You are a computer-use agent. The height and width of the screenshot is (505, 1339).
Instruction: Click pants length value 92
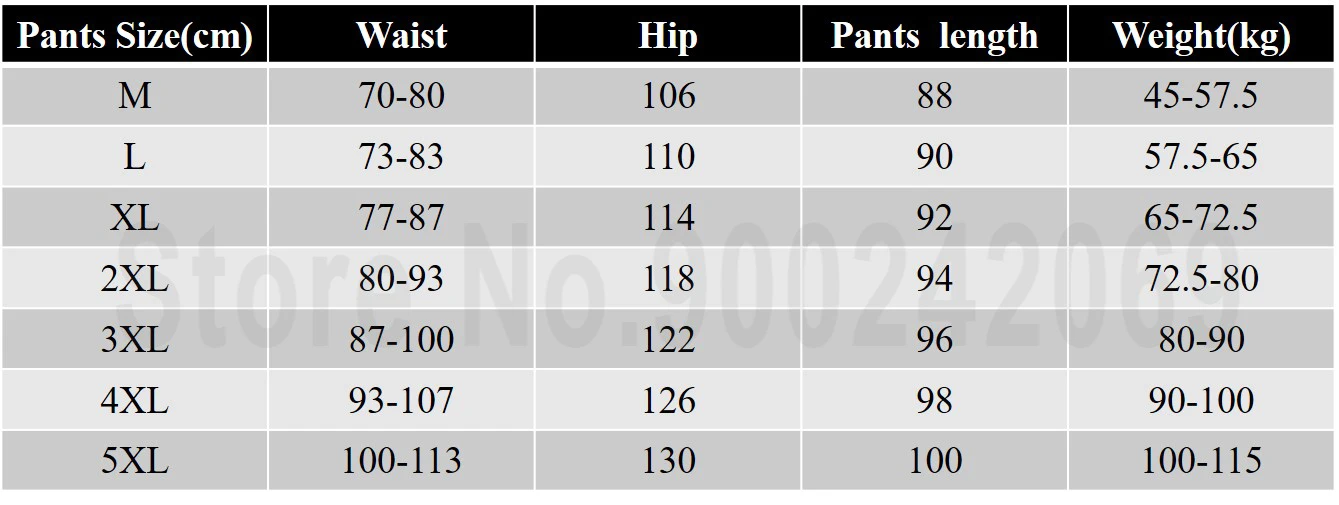(x=934, y=218)
